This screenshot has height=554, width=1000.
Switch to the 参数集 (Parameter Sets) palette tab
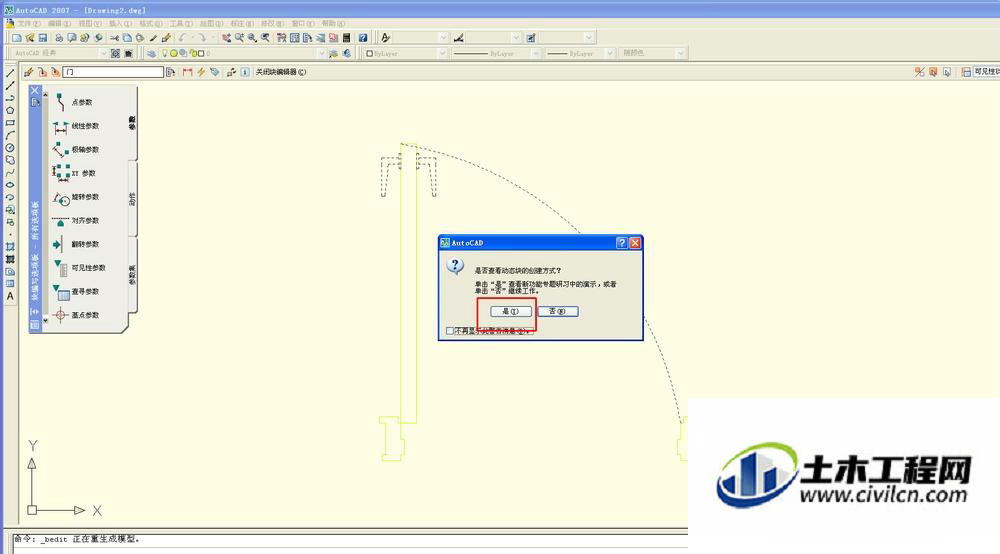(133, 275)
